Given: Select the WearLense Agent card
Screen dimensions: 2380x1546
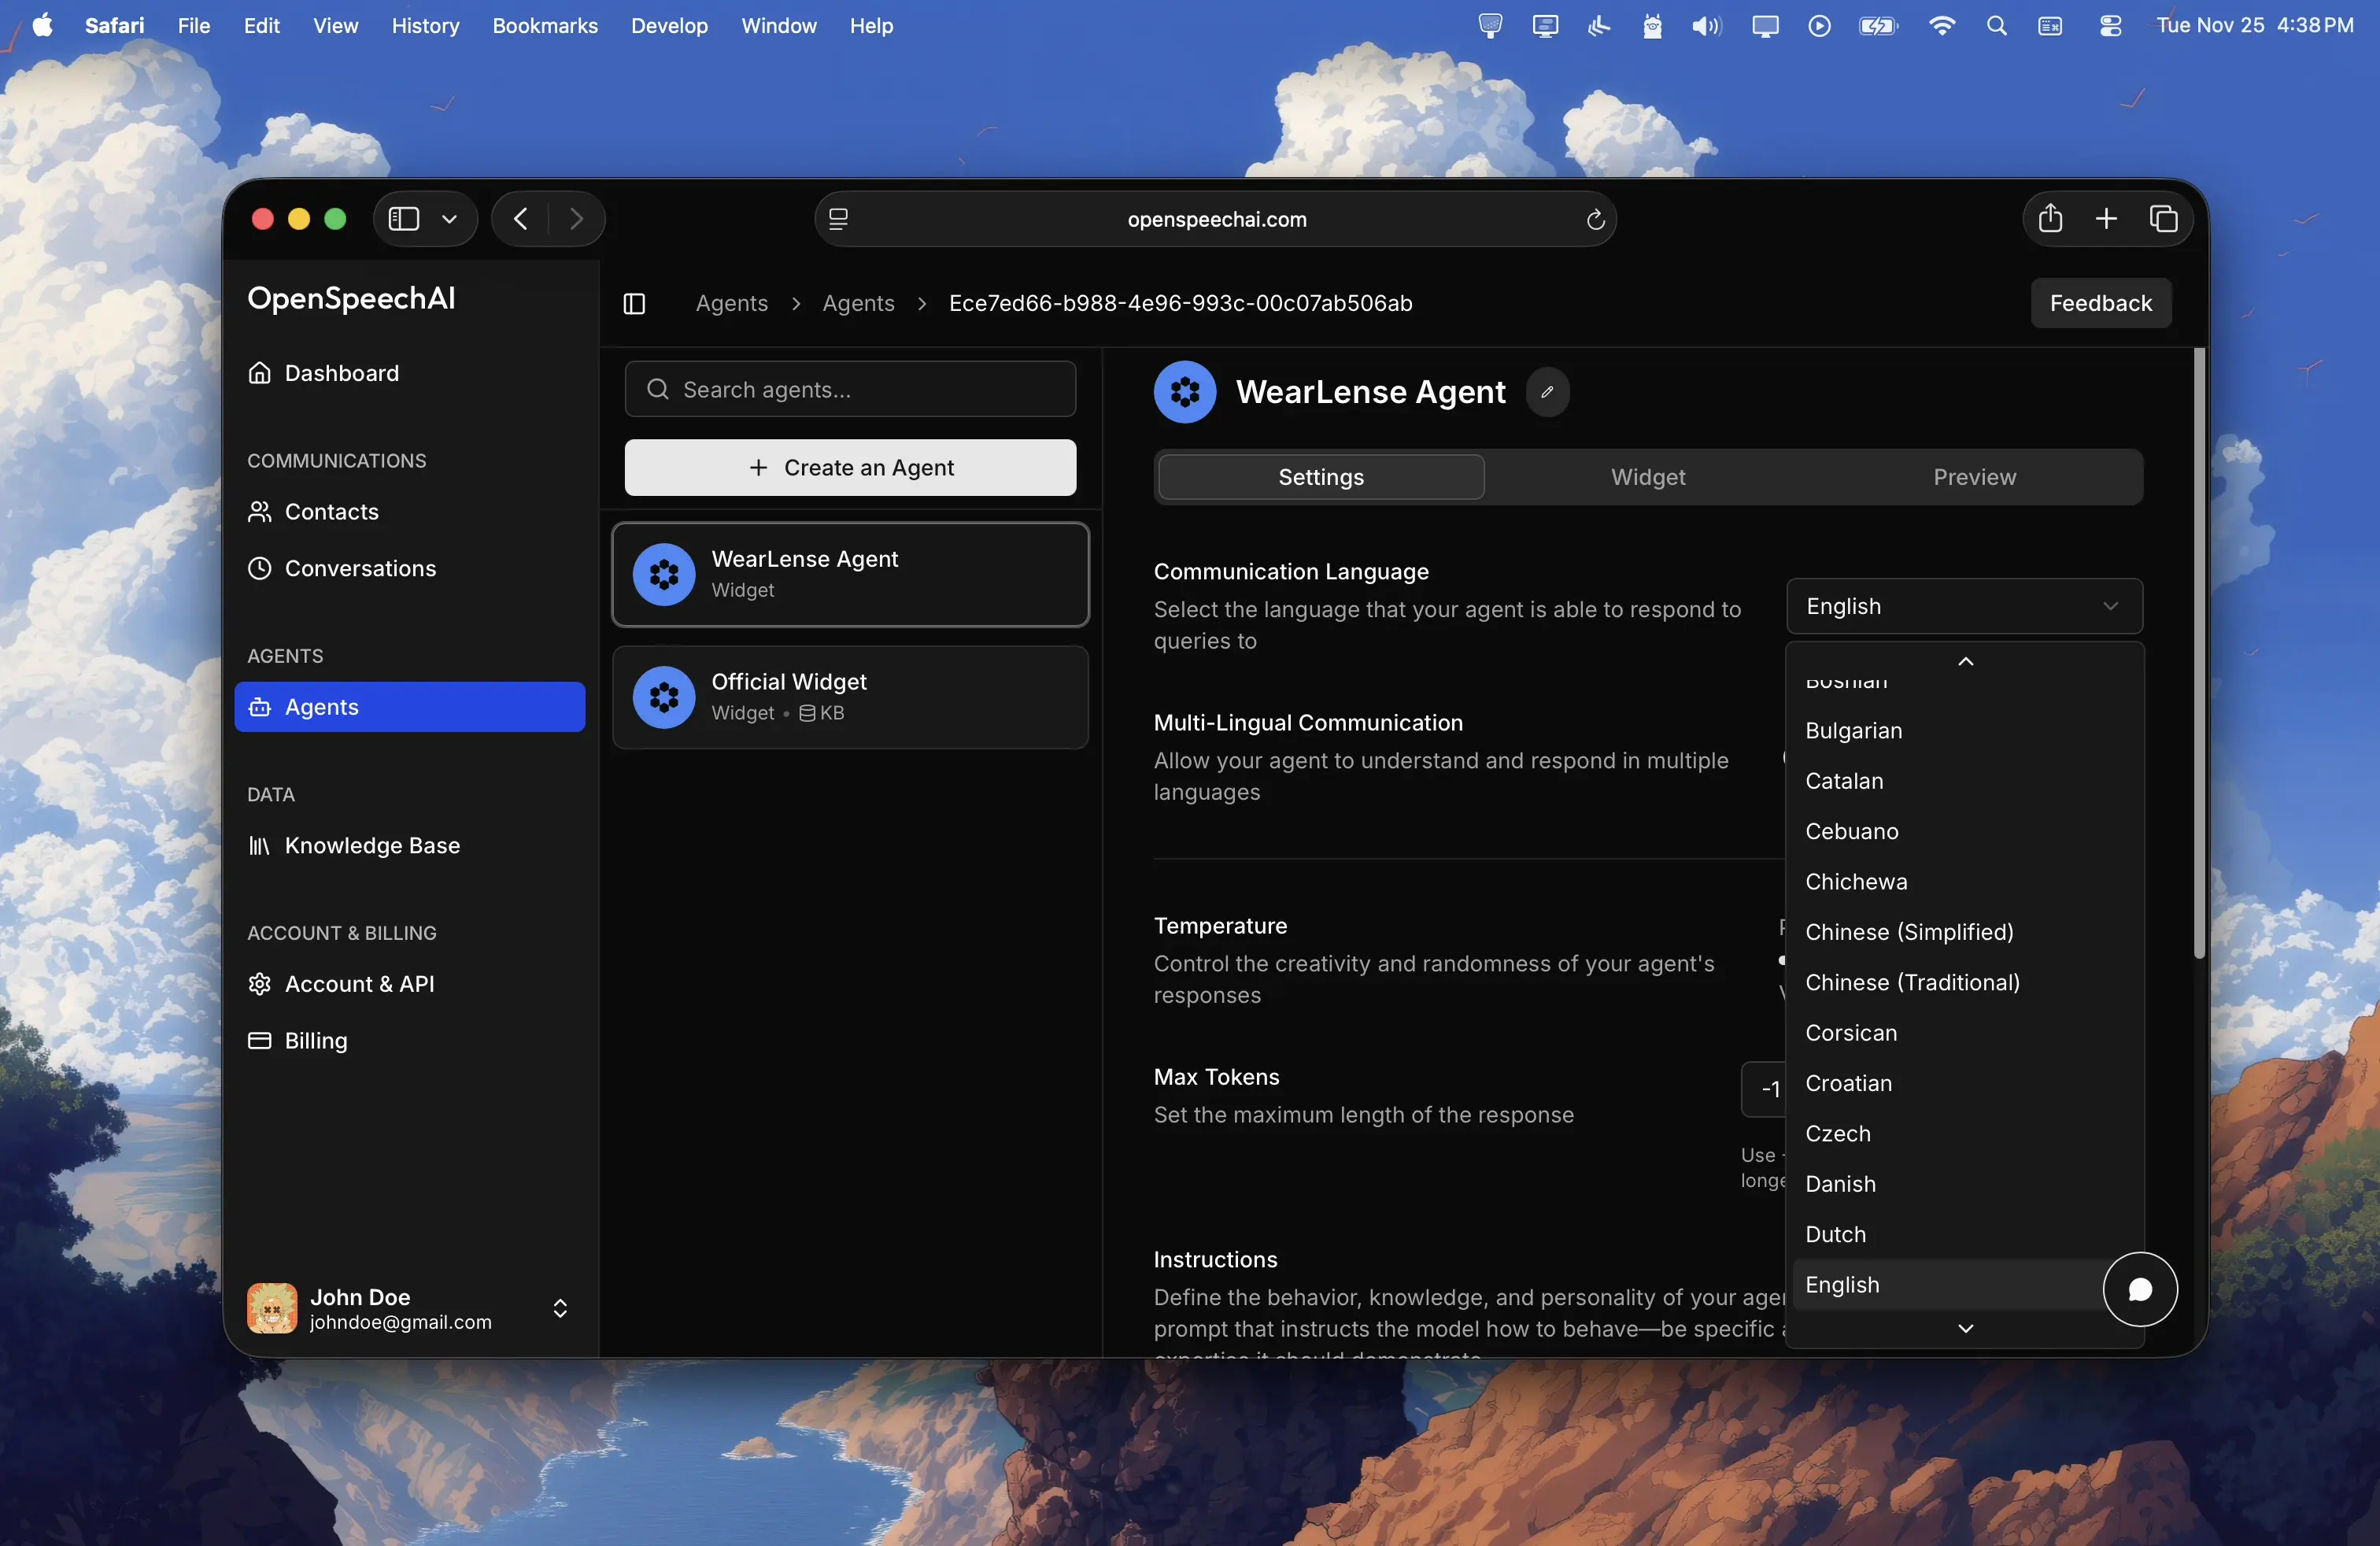Looking at the screenshot, I should 850,575.
